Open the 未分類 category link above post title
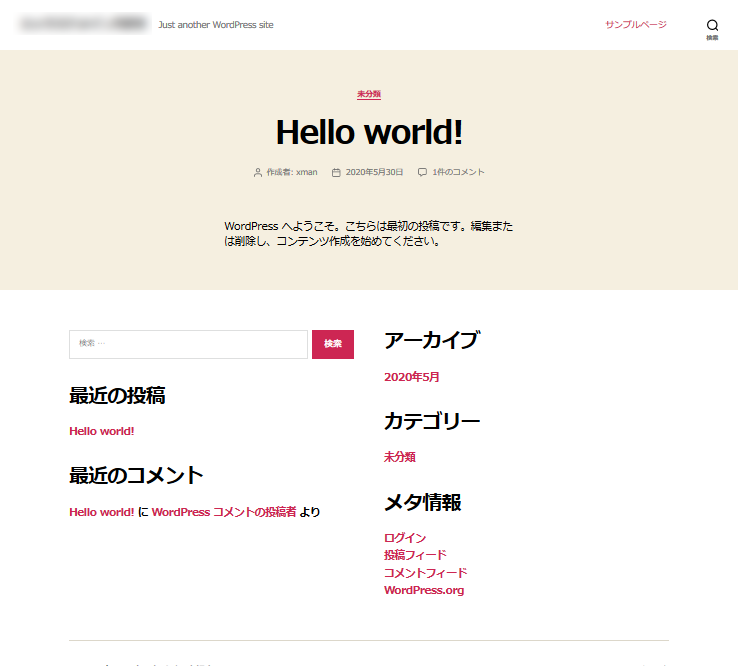 tap(369, 94)
